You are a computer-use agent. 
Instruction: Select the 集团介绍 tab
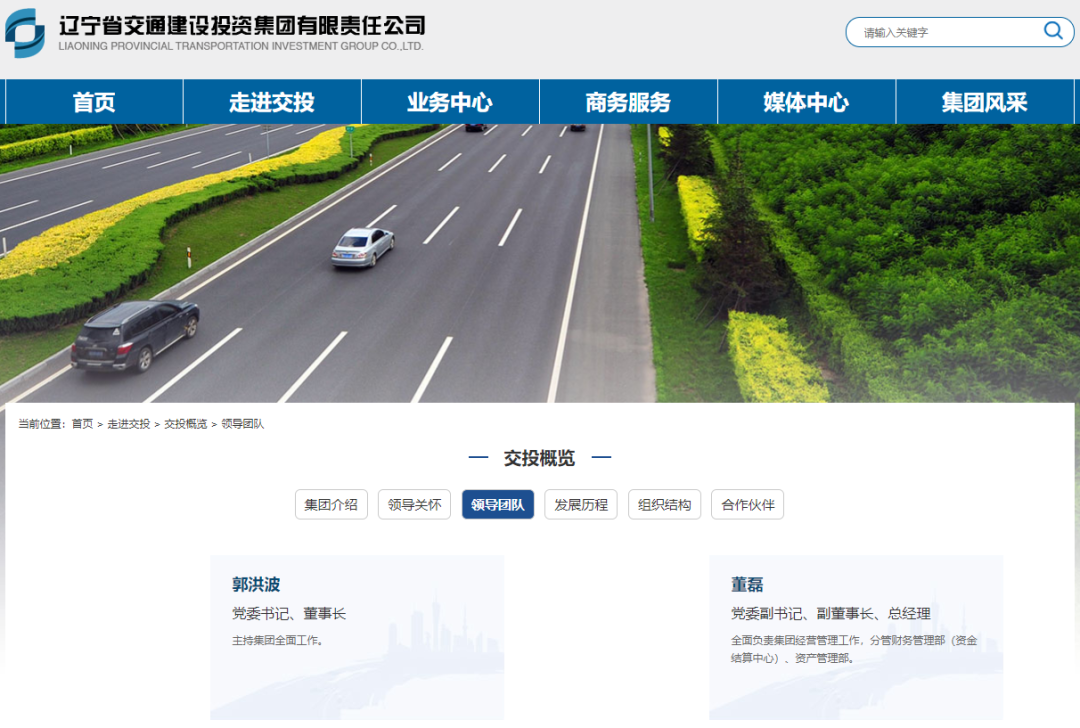[331, 504]
